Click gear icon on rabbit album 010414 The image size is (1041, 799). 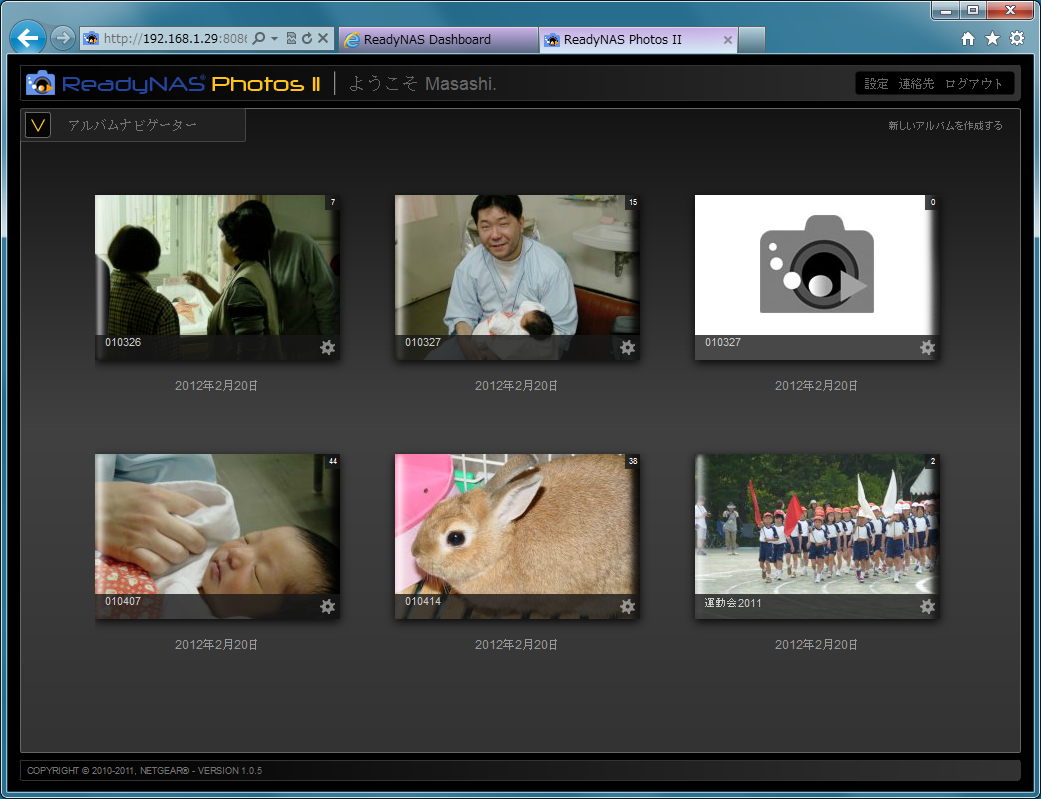(x=628, y=606)
